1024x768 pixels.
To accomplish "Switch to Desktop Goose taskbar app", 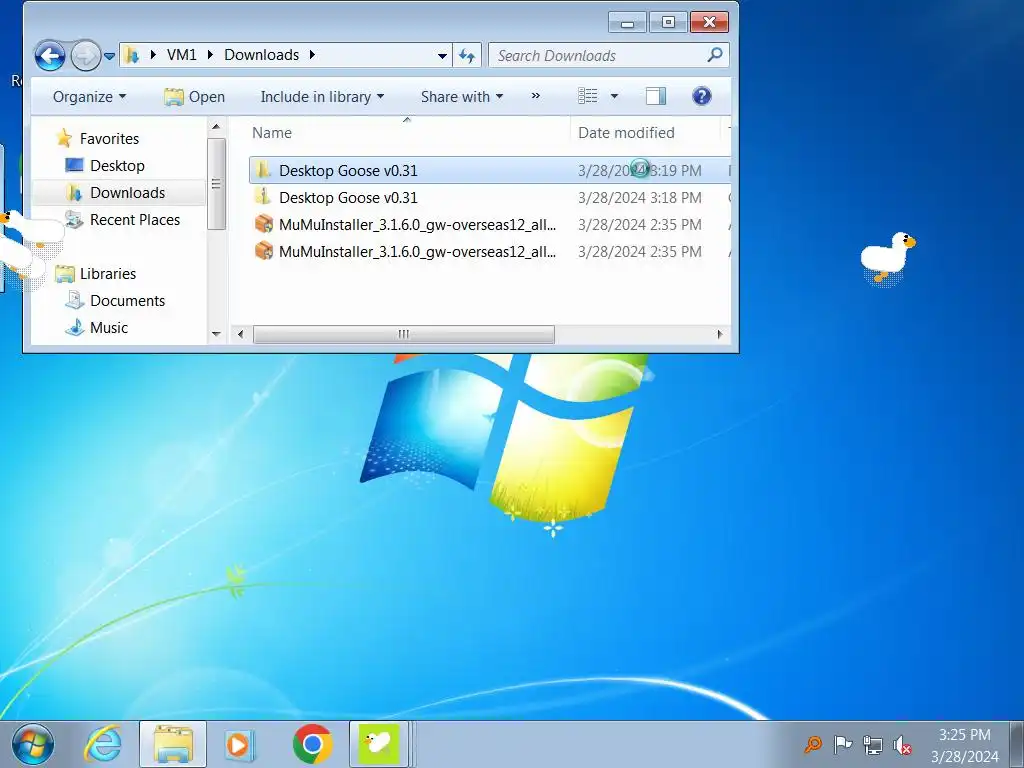I will 379,744.
